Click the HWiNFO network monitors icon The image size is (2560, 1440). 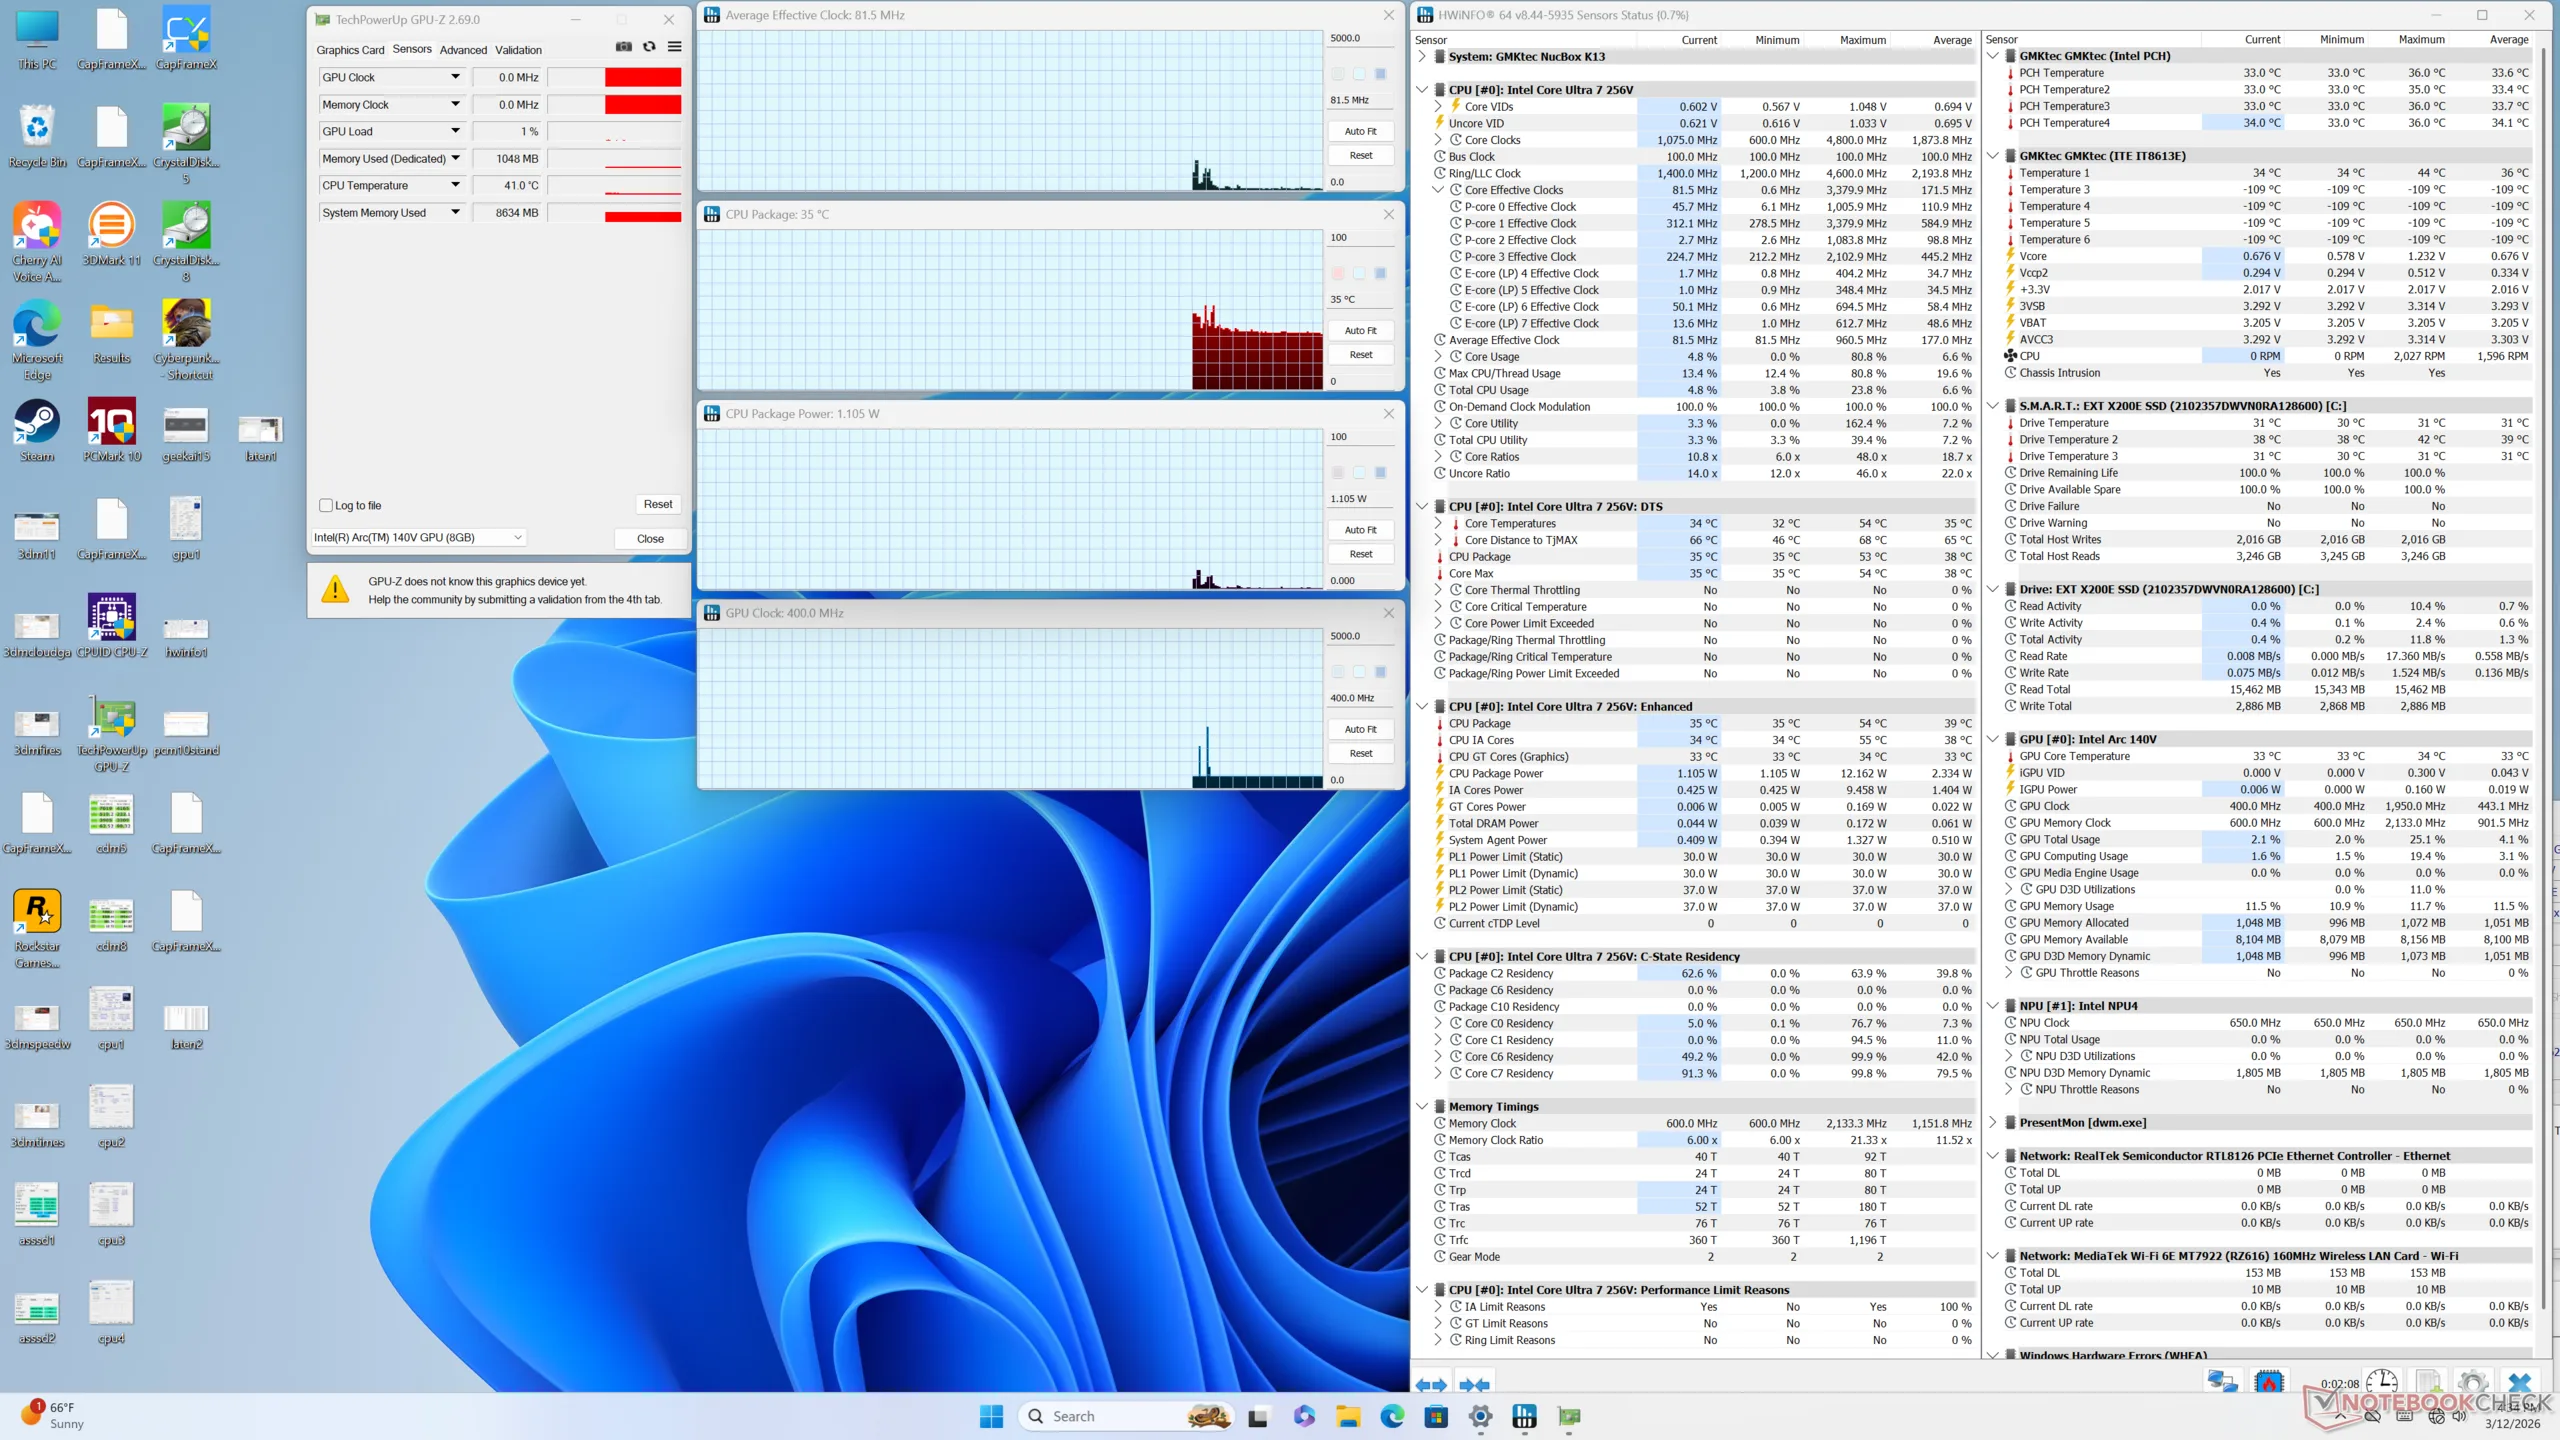[x=2222, y=1382]
